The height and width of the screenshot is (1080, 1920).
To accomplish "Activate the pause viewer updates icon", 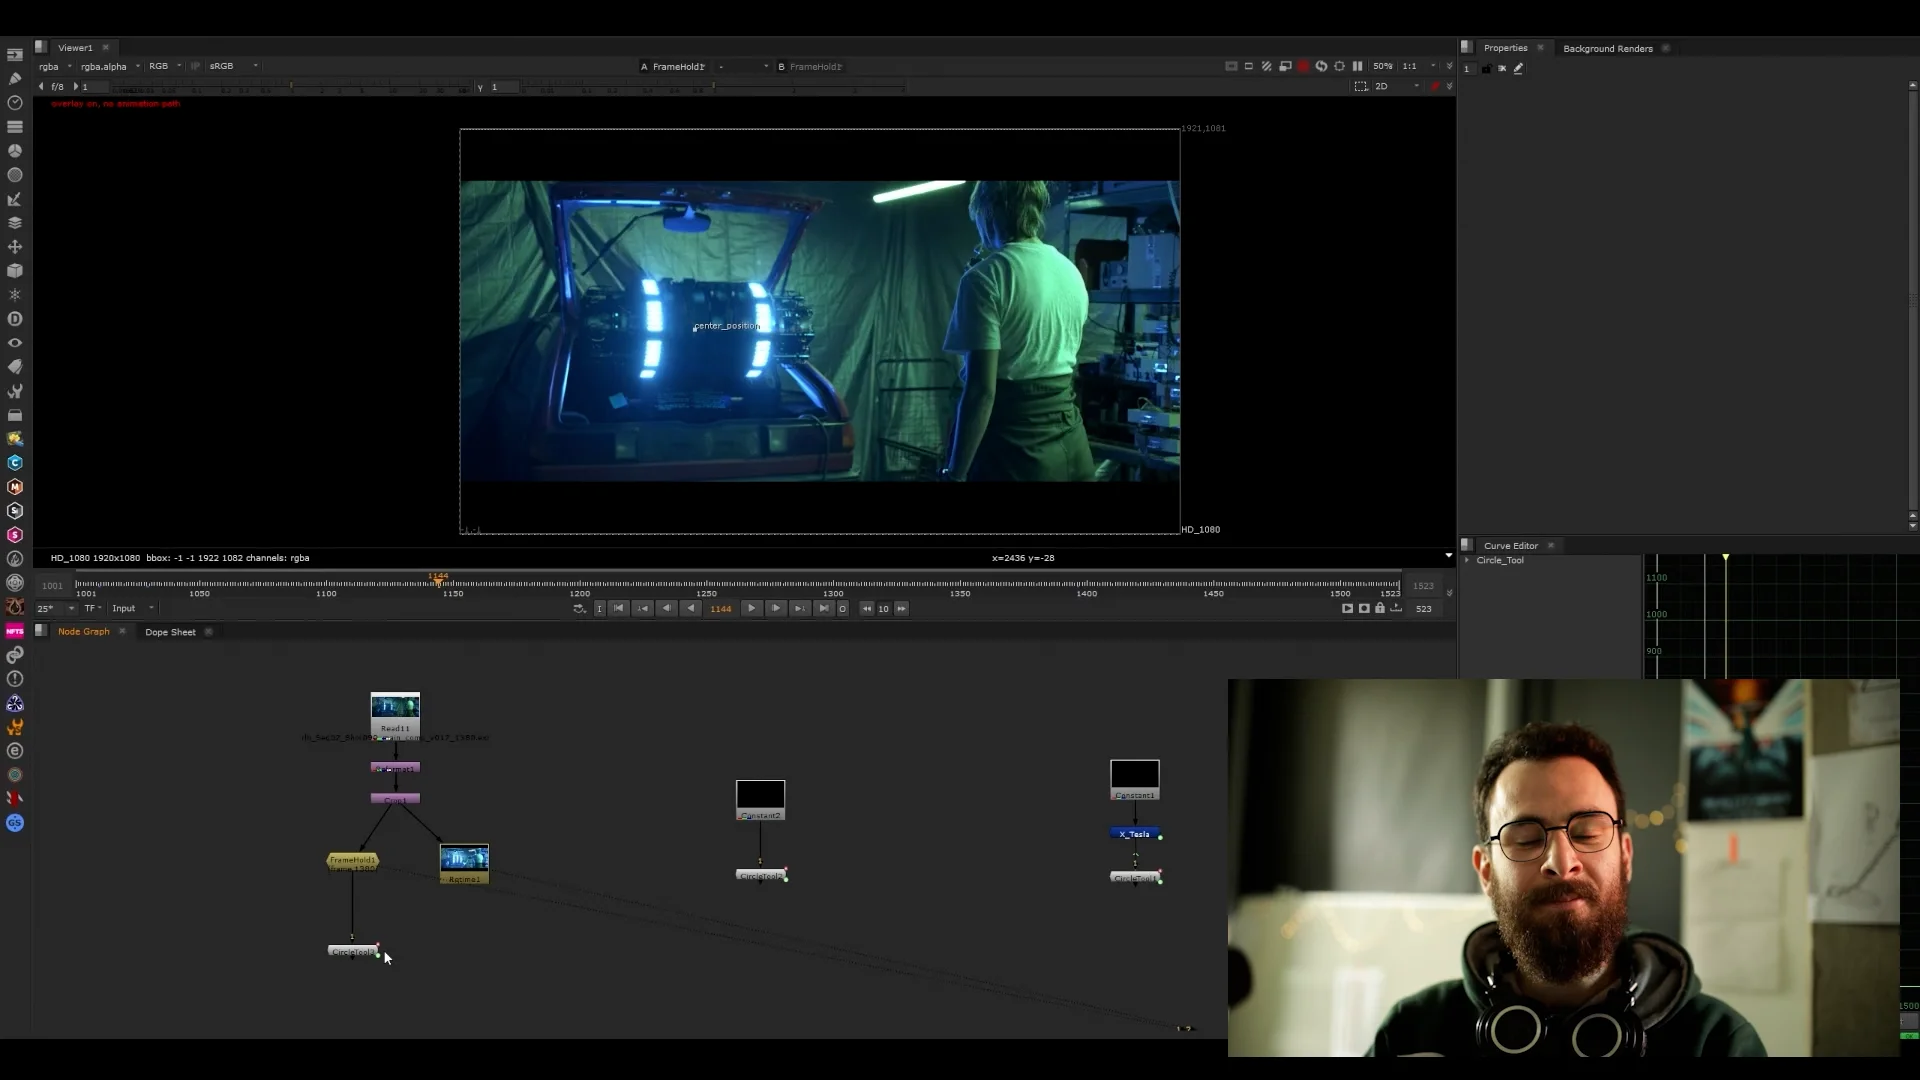I will [x=1357, y=66].
